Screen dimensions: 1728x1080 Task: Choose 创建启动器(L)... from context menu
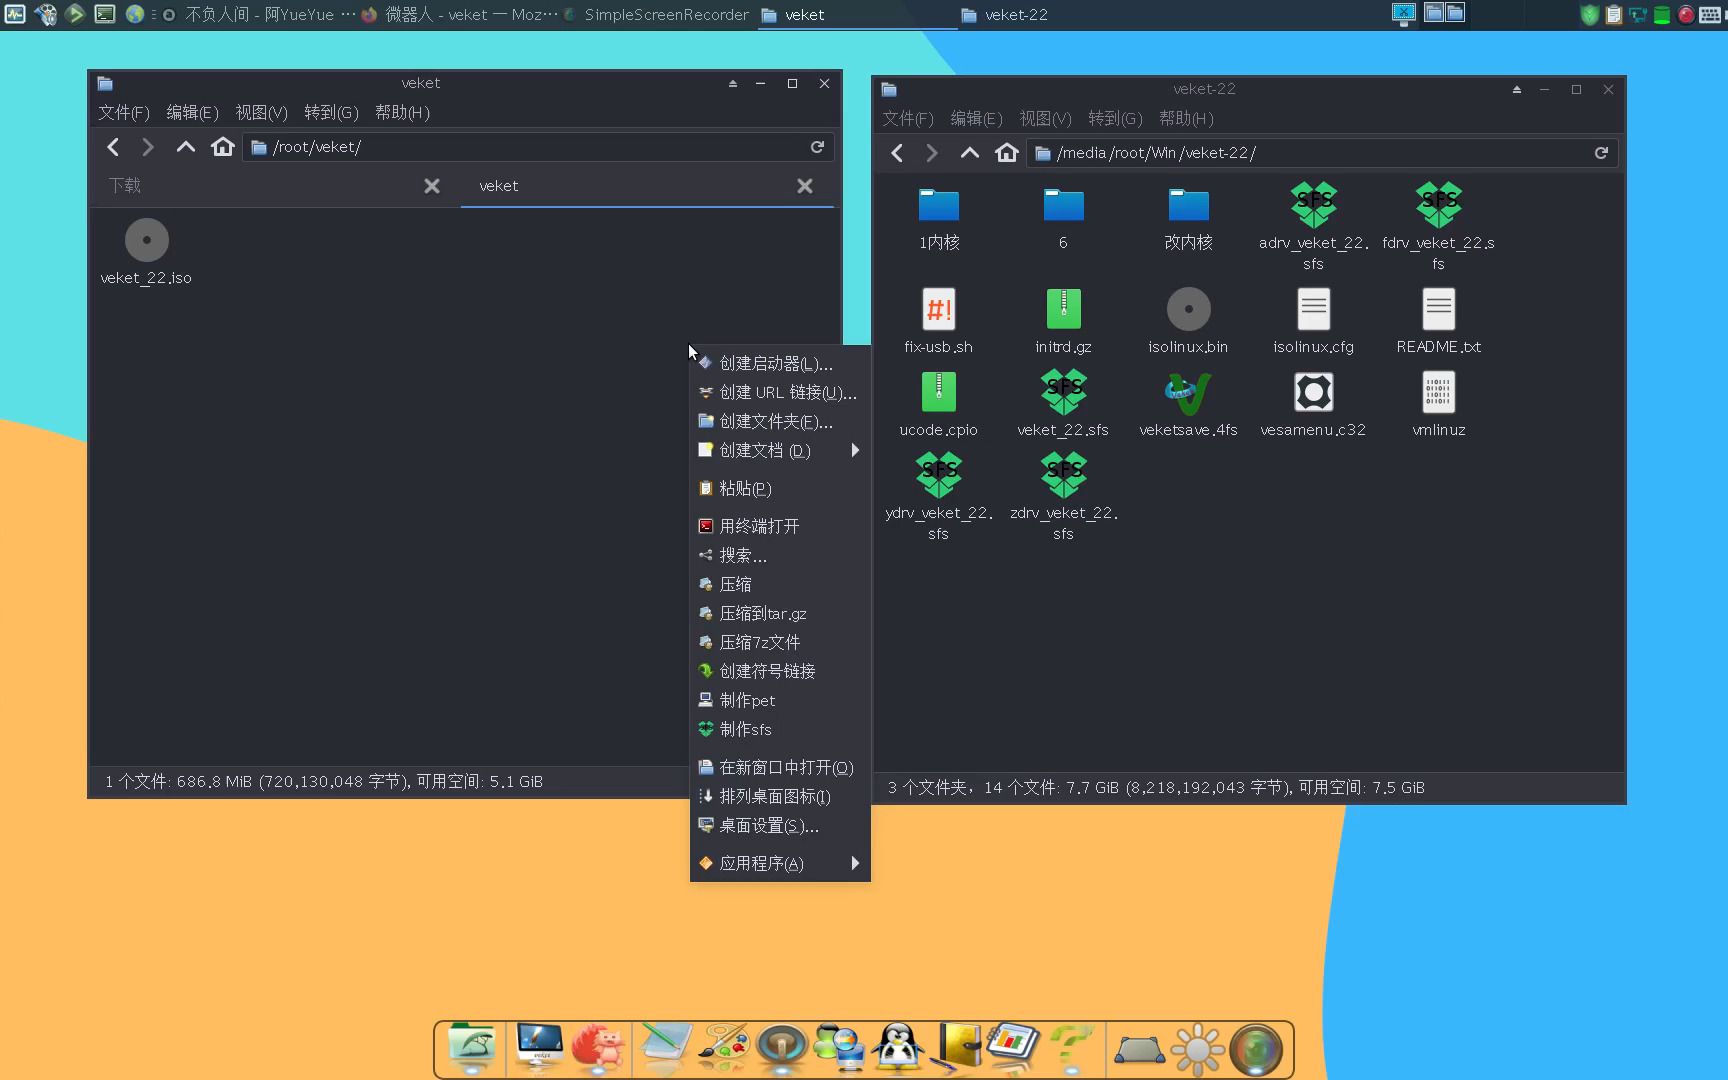(x=780, y=363)
